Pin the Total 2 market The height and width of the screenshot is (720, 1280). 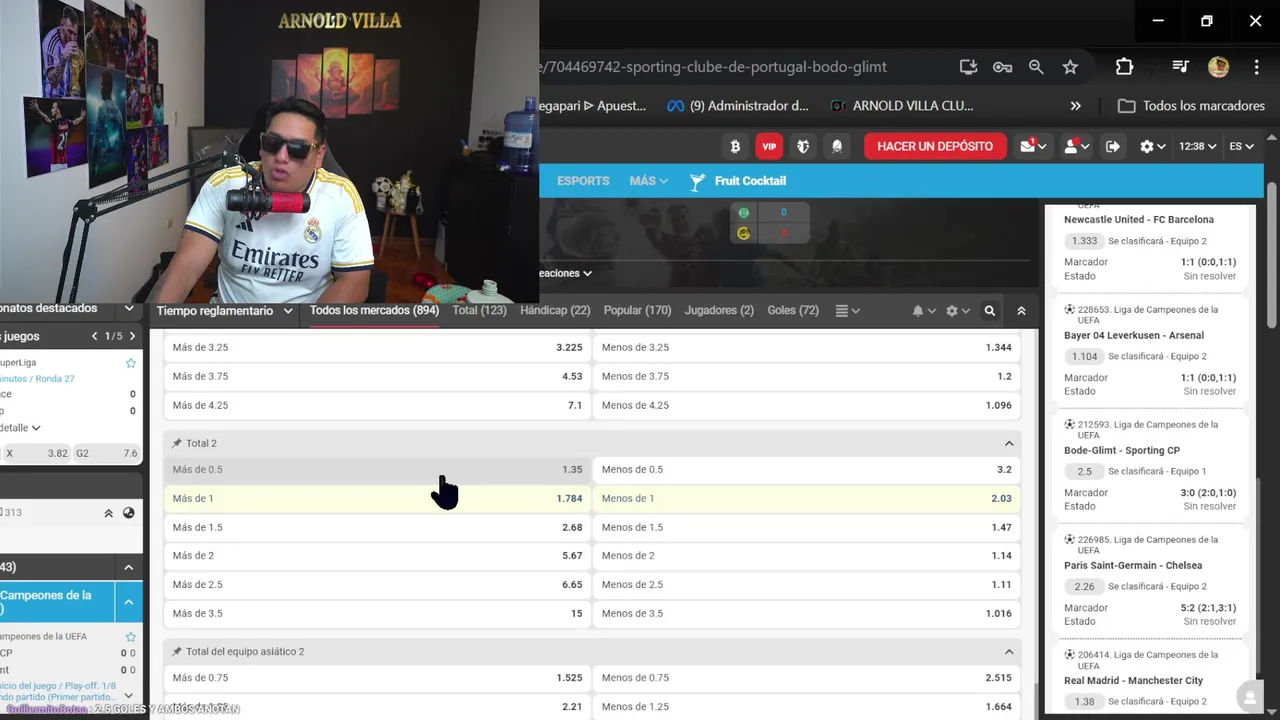pos(177,443)
